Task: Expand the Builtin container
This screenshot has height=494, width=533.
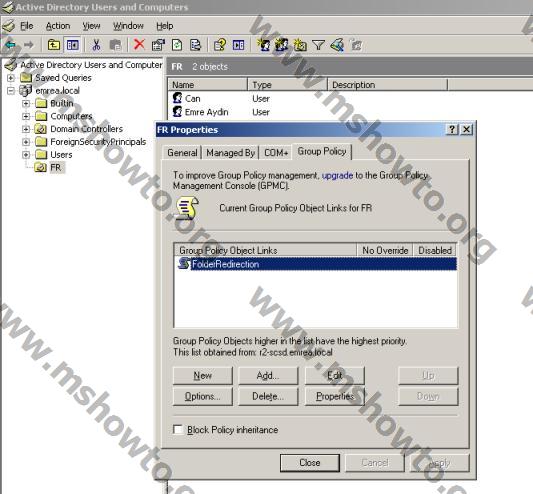Action: [26, 103]
